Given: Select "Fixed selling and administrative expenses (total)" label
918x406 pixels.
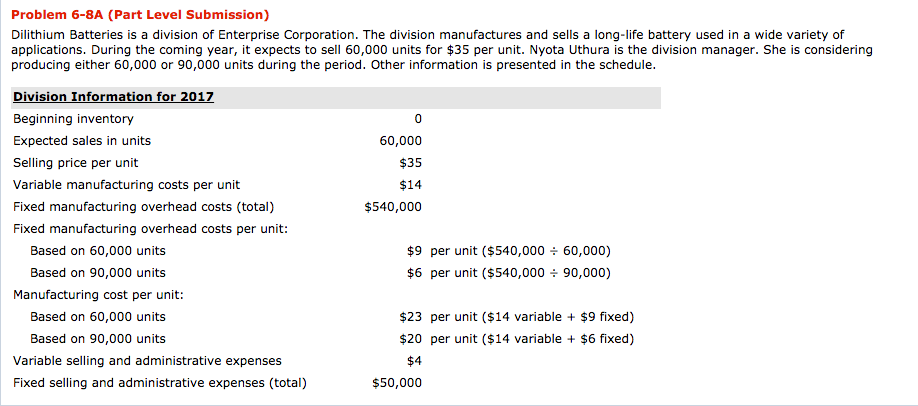Looking at the screenshot, I should (159, 383).
